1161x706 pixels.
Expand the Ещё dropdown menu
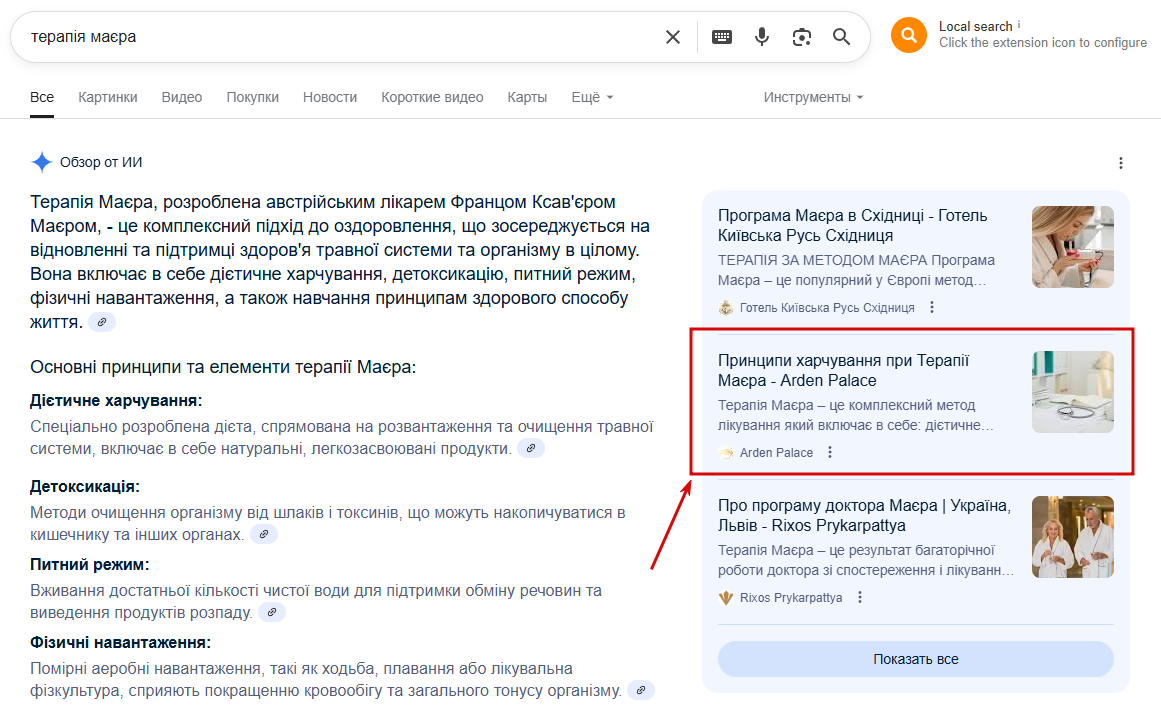point(592,97)
